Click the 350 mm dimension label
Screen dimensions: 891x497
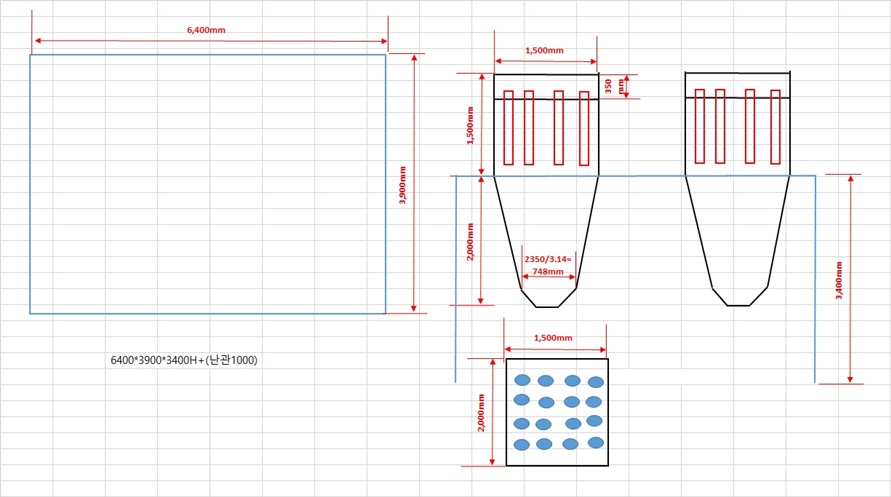pyautogui.click(x=613, y=87)
